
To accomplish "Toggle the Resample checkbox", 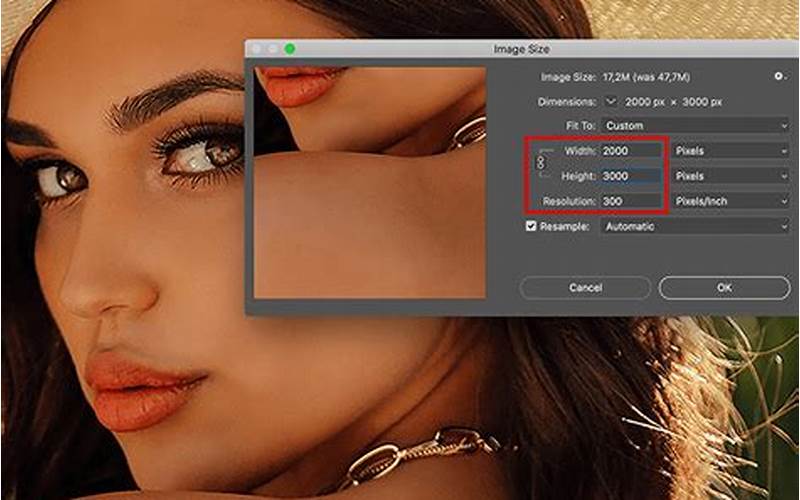I will pyautogui.click(x=531, y=226).
